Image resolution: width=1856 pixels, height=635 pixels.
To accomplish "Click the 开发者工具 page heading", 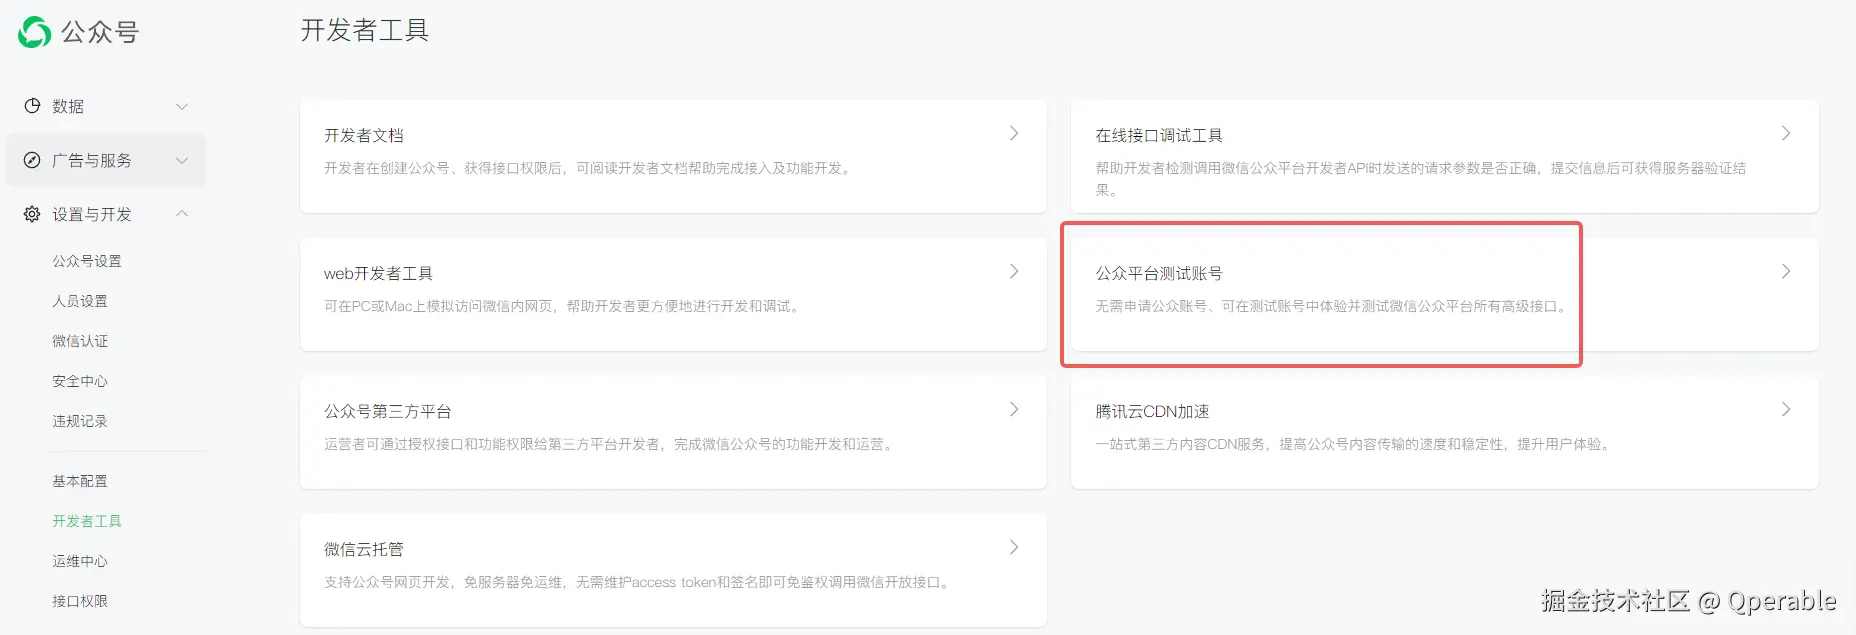I will (x=365, y=30).
